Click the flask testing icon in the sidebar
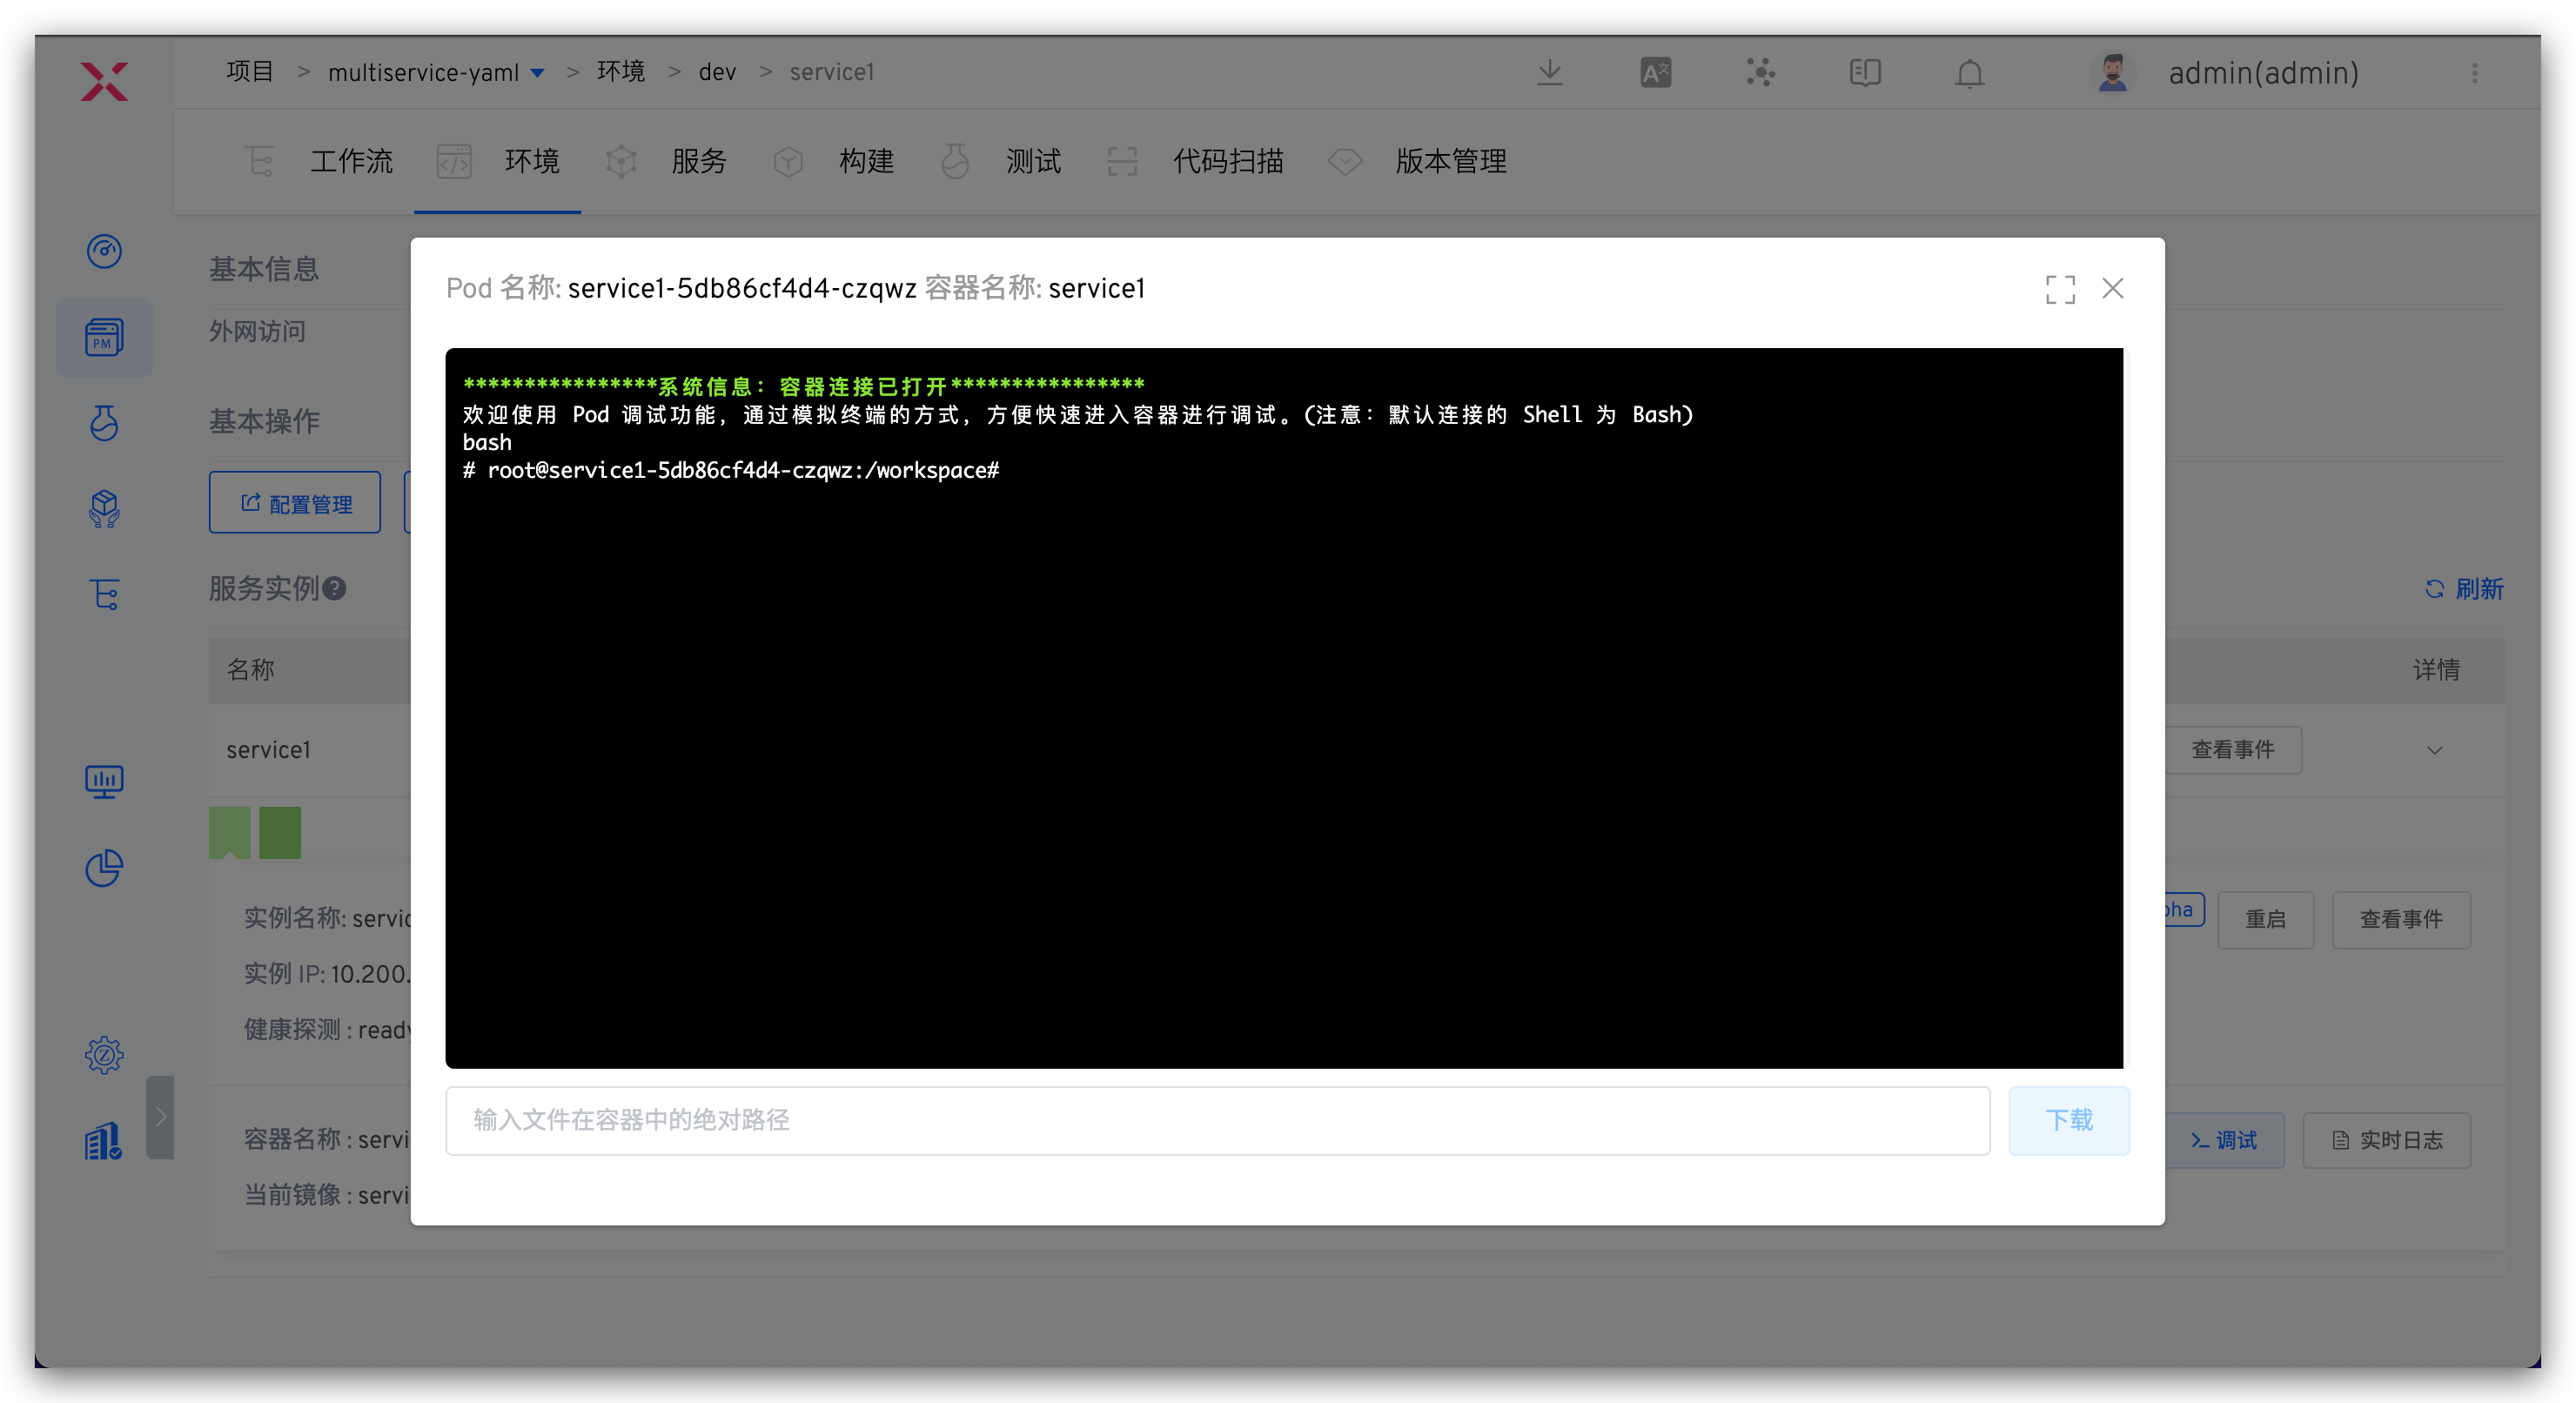 [x=104, y=423]
